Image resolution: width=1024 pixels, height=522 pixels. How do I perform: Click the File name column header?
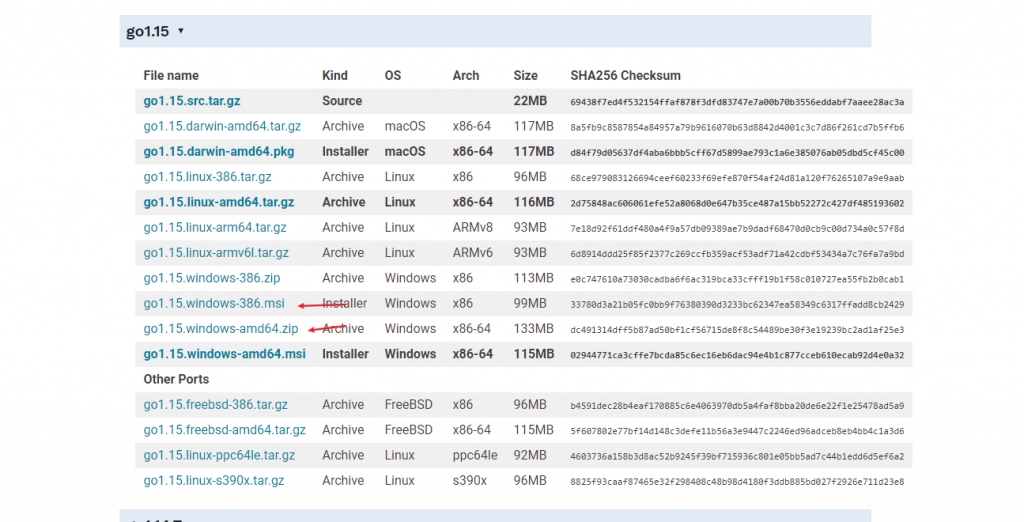[171, 76]
